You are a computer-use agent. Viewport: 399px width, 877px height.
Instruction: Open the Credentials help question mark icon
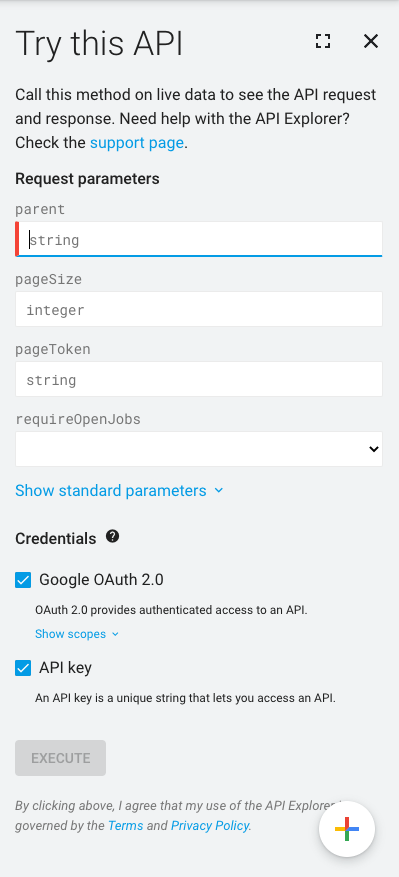point(112,537)
